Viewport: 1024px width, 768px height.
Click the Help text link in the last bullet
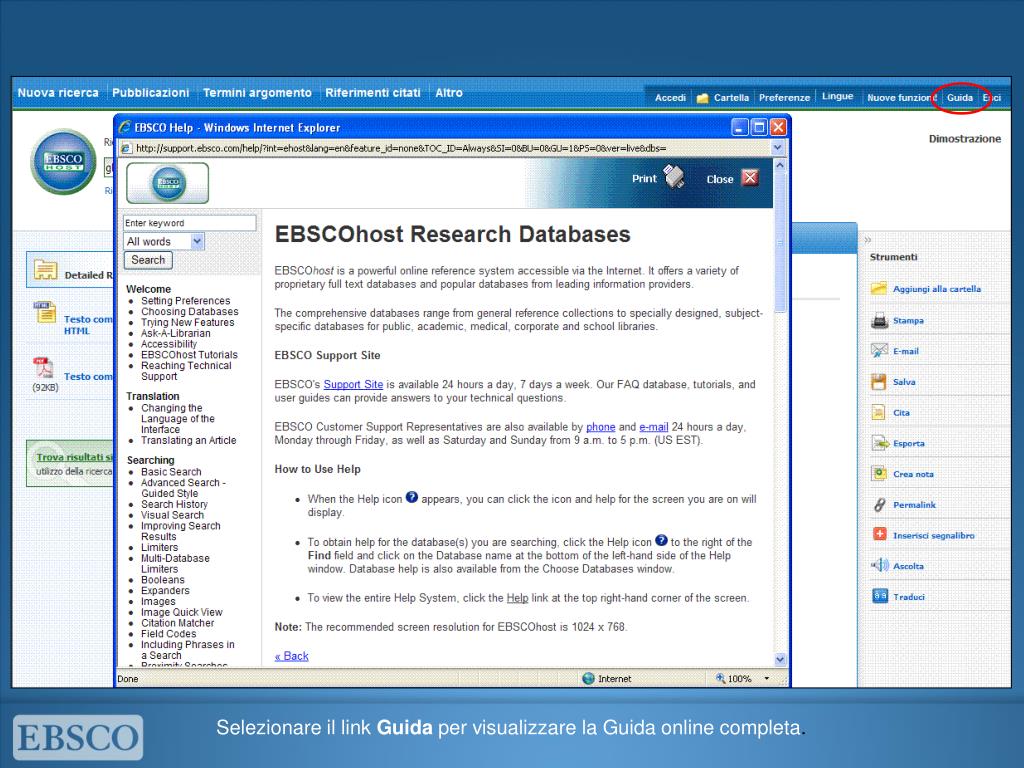click(x=517, y=598)
